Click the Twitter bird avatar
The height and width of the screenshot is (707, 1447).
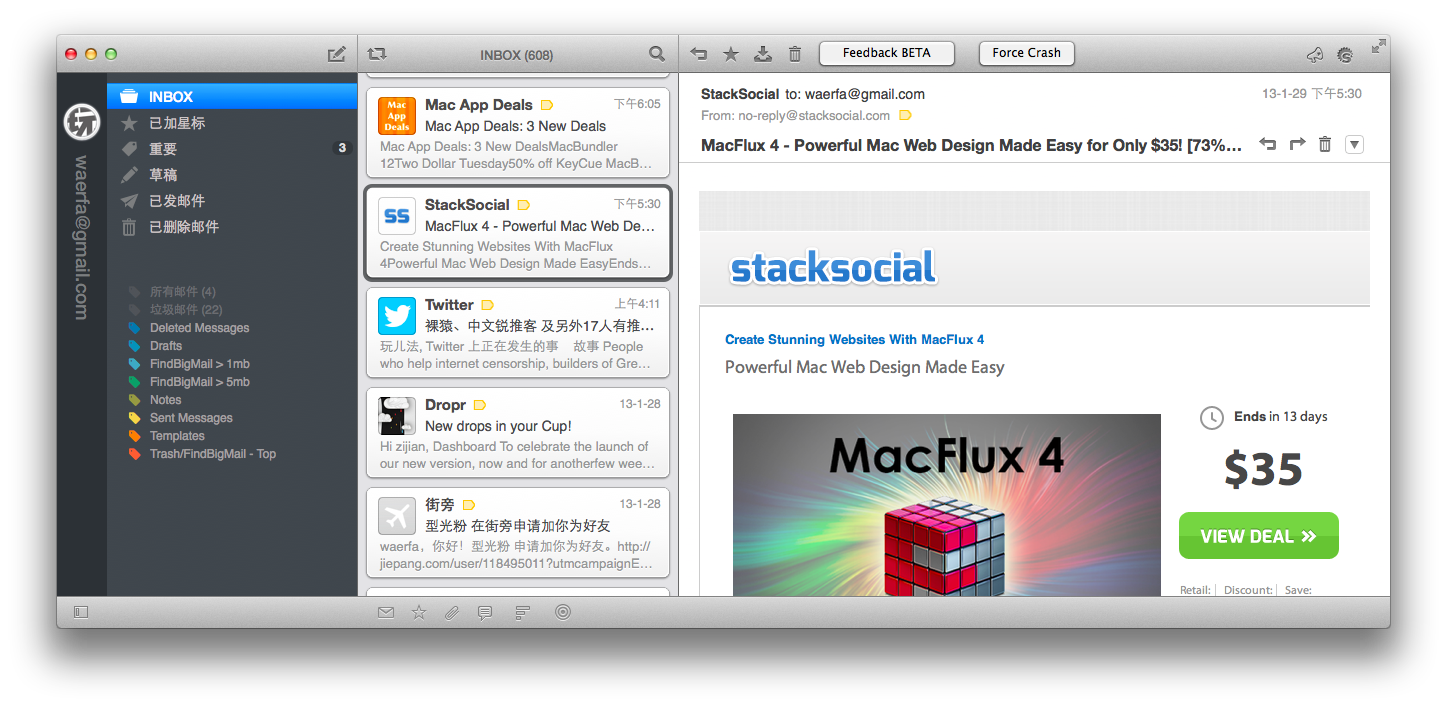397,316
